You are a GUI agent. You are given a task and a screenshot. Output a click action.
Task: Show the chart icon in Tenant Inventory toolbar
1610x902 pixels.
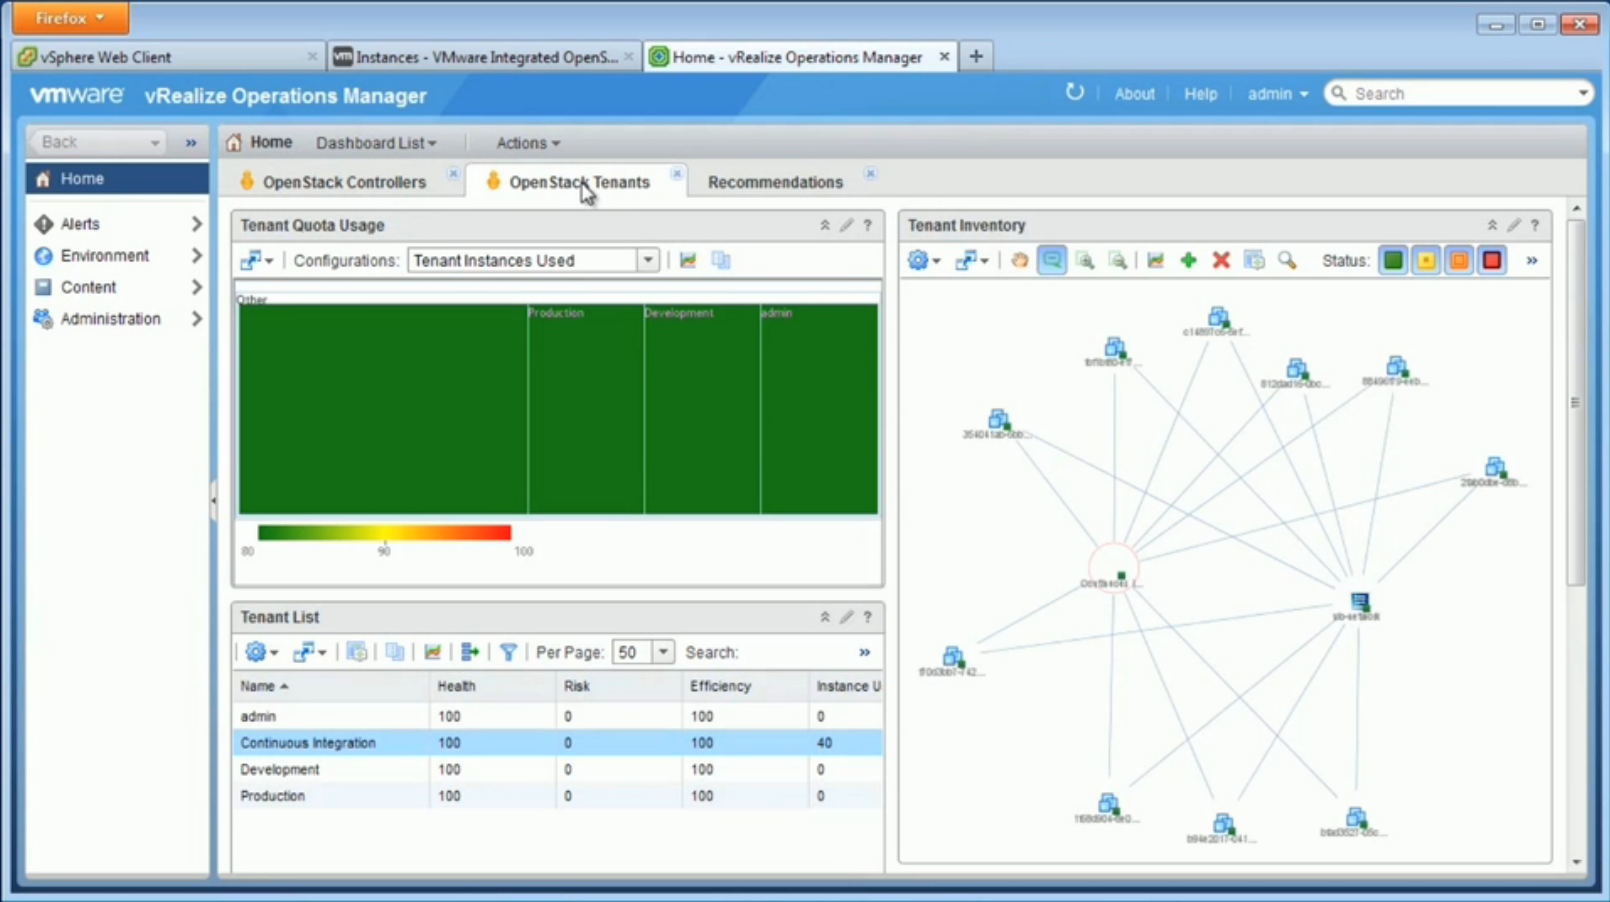click(1155, 261)
